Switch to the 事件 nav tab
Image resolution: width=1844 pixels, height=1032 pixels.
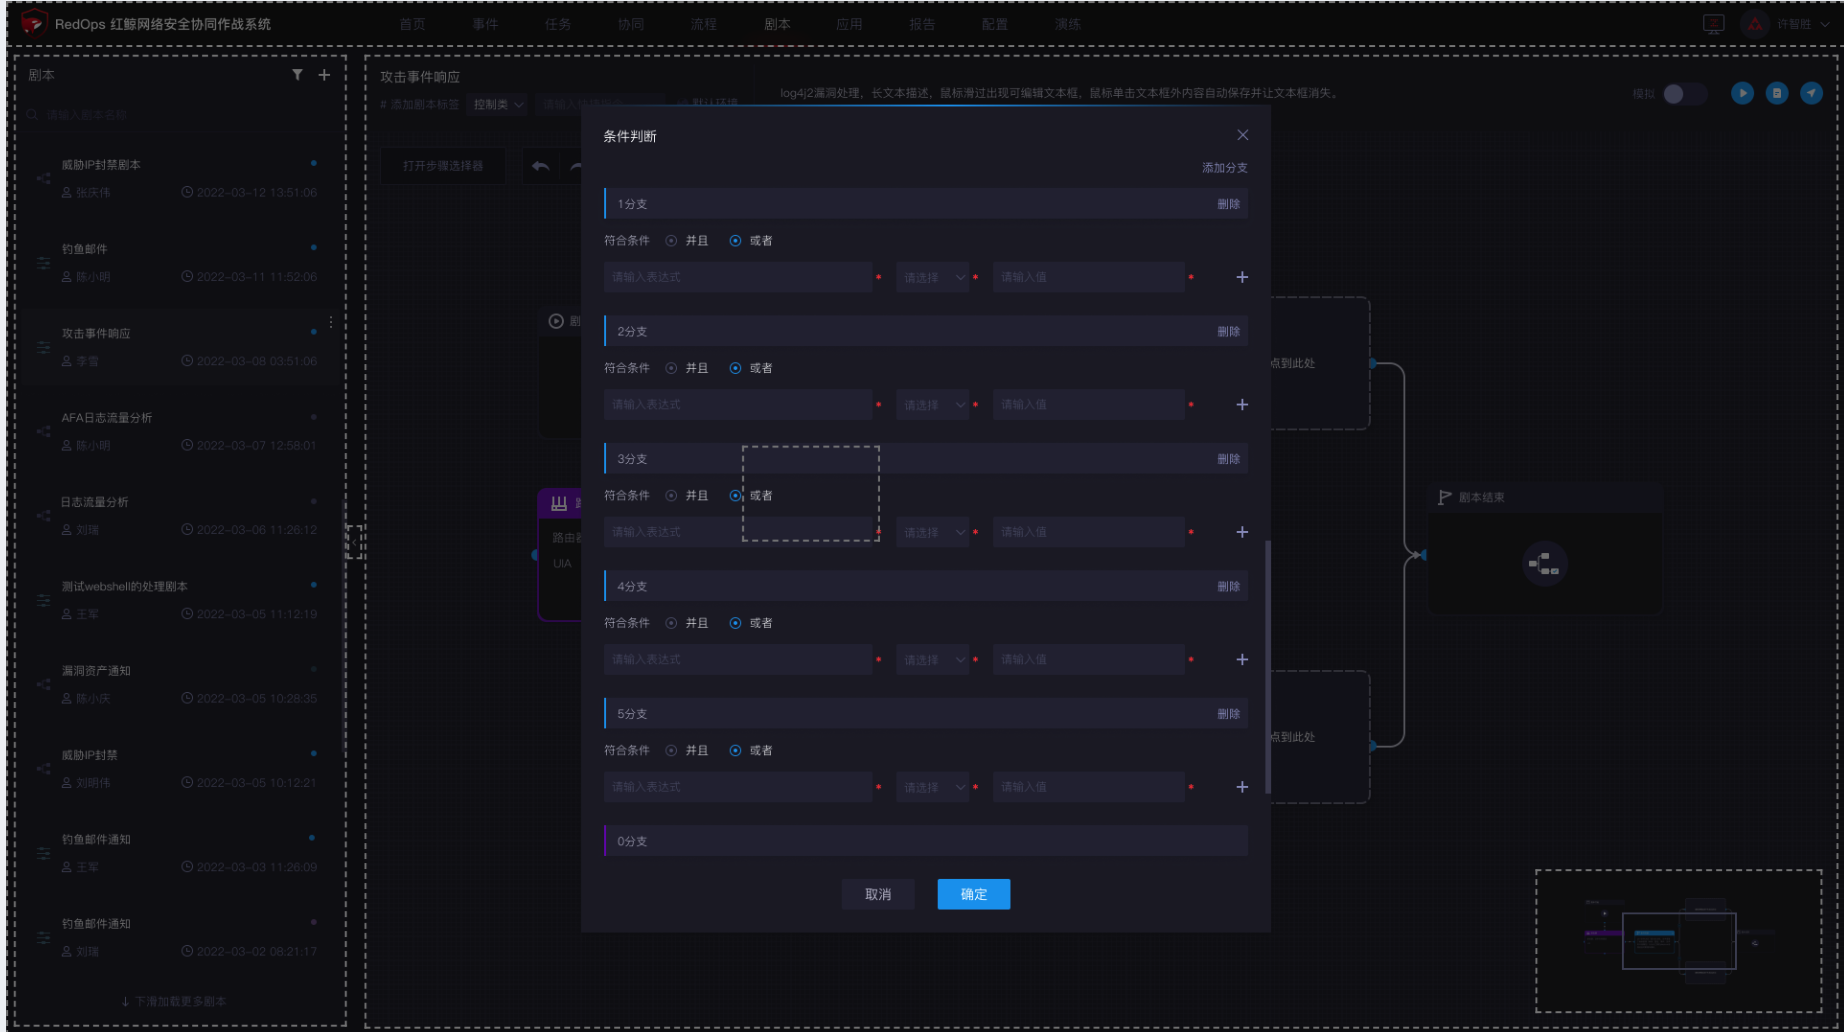[485, 24]
